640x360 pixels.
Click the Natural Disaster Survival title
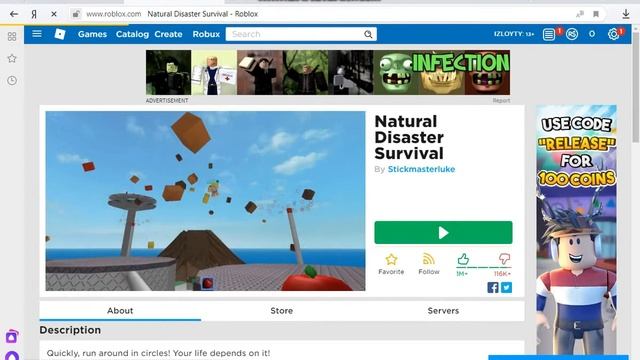409,138
